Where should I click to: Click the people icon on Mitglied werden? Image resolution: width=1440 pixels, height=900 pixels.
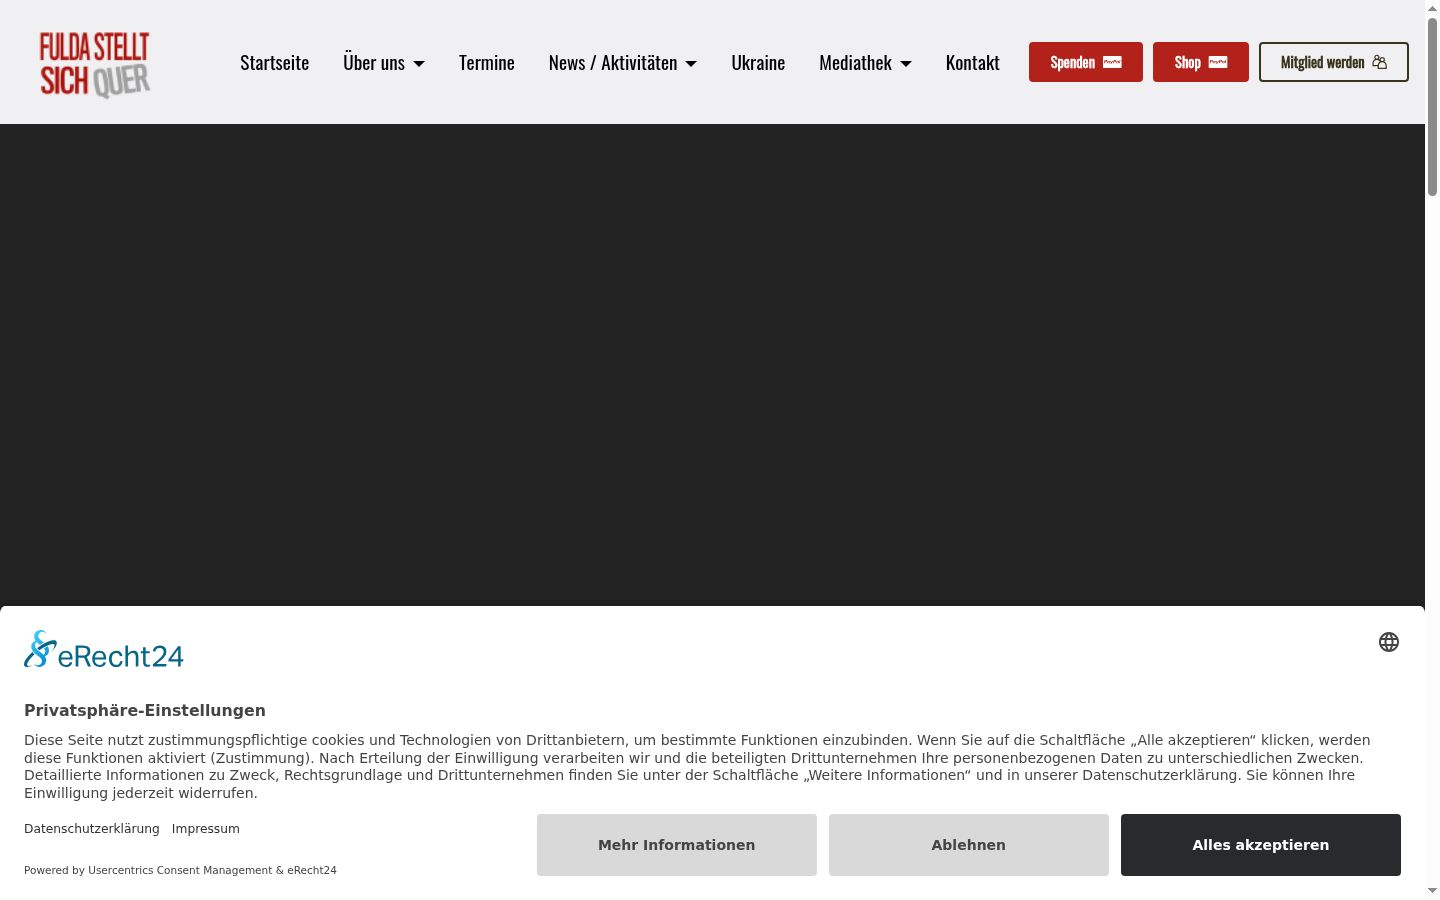coord(1380,62)
